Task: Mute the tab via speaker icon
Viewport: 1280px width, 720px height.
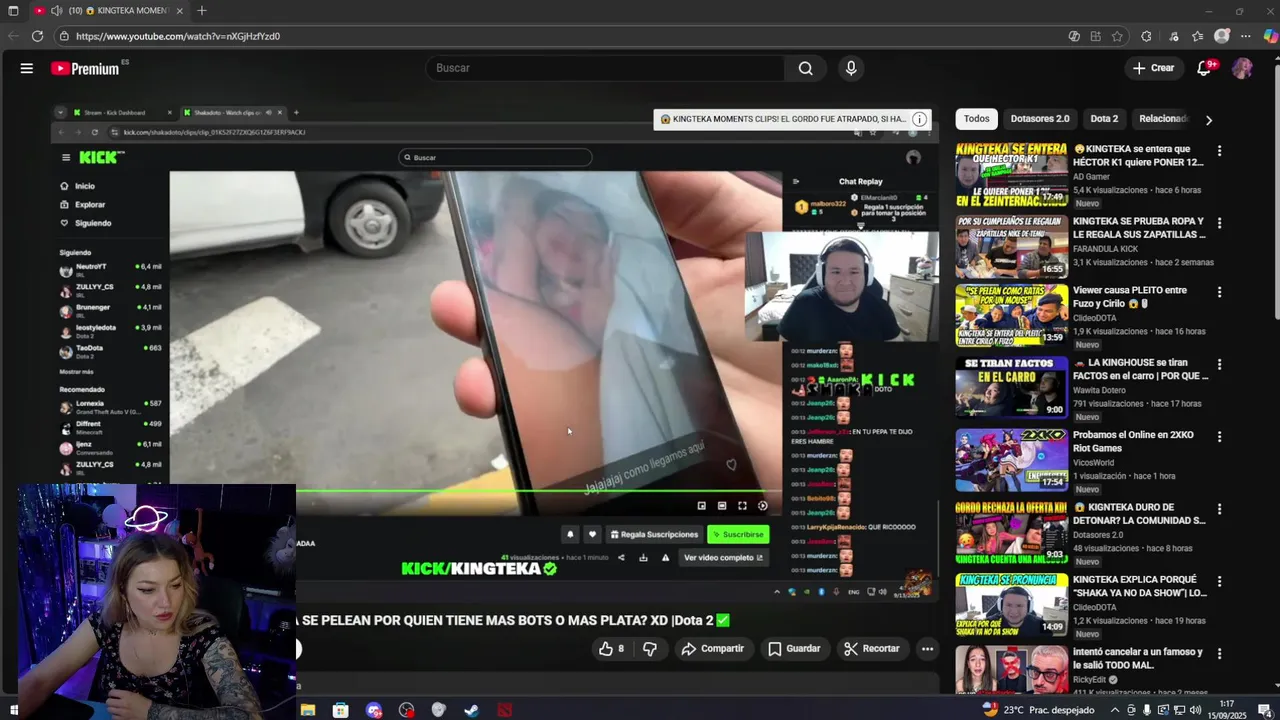Action: (56, 11)
